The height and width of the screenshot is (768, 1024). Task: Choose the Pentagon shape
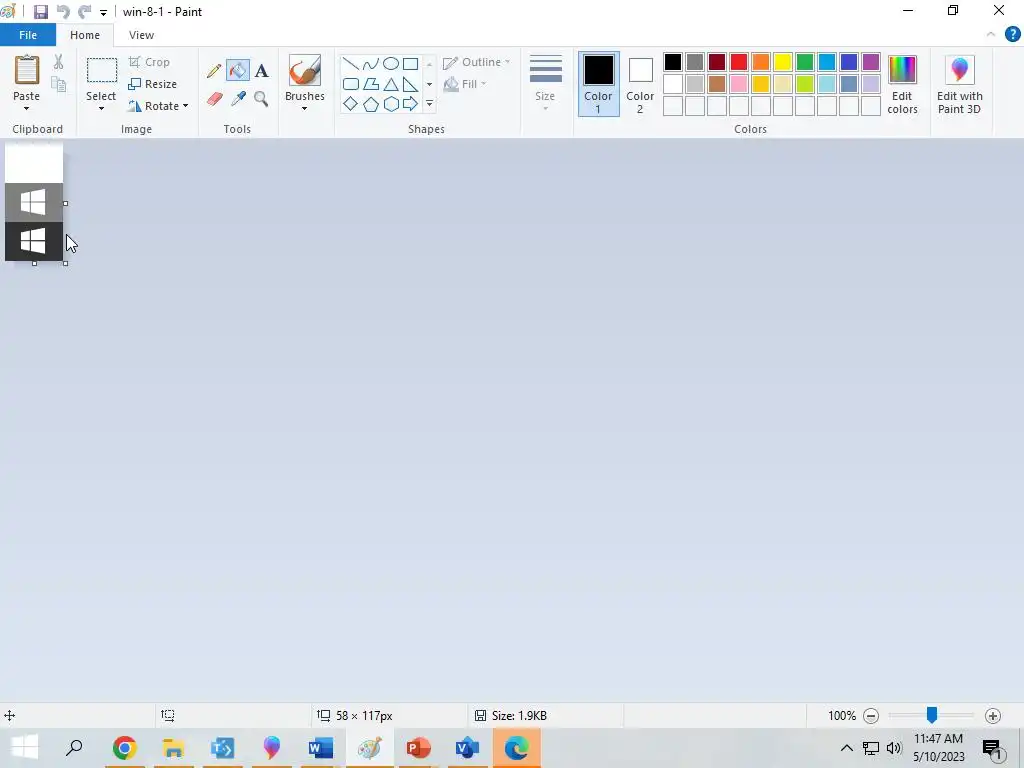point(370,104)
